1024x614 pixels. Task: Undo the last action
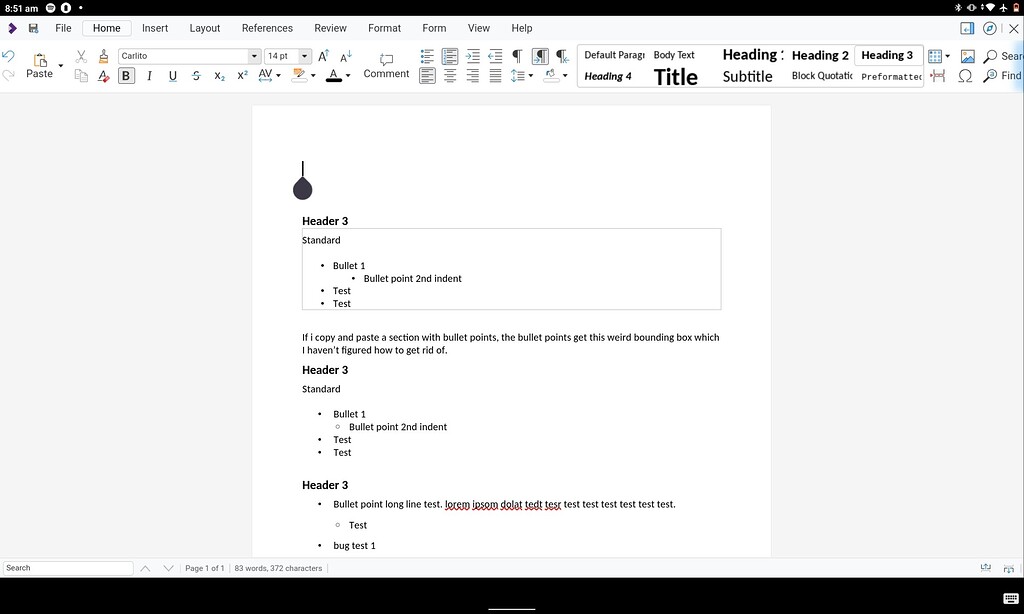click(8, 56)
